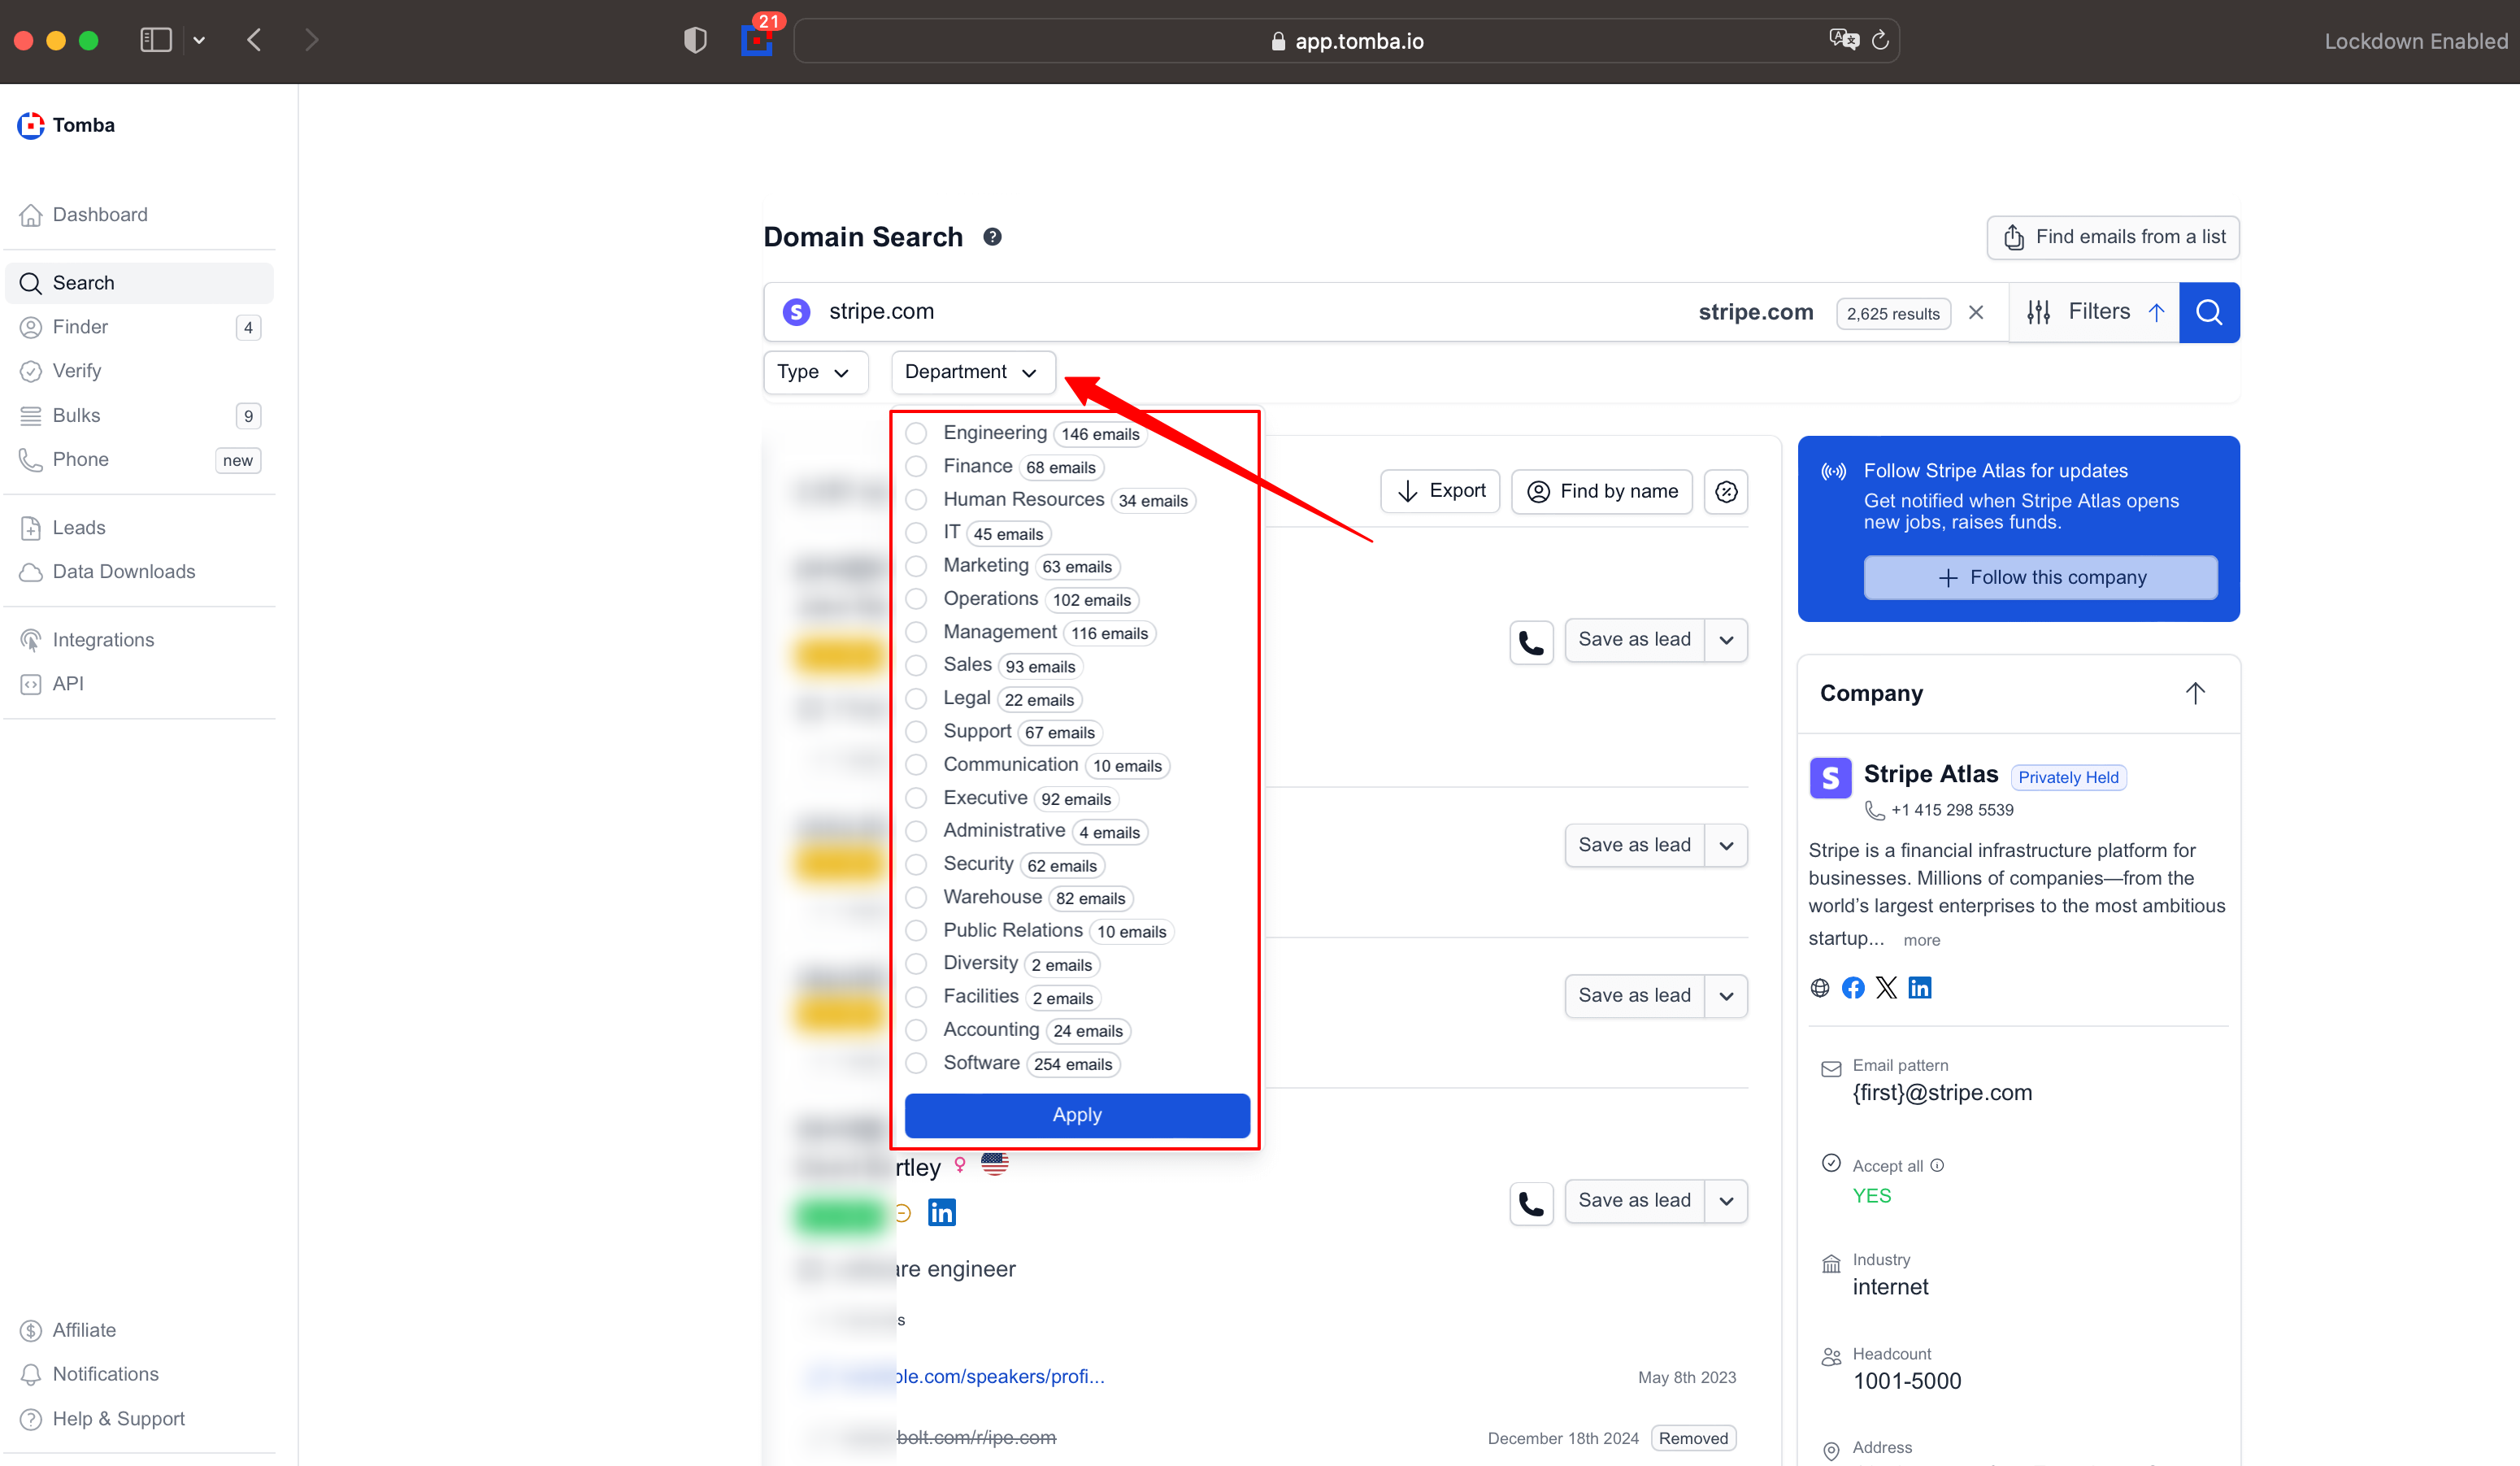Select the Operations department radio

tap(916, 599)
